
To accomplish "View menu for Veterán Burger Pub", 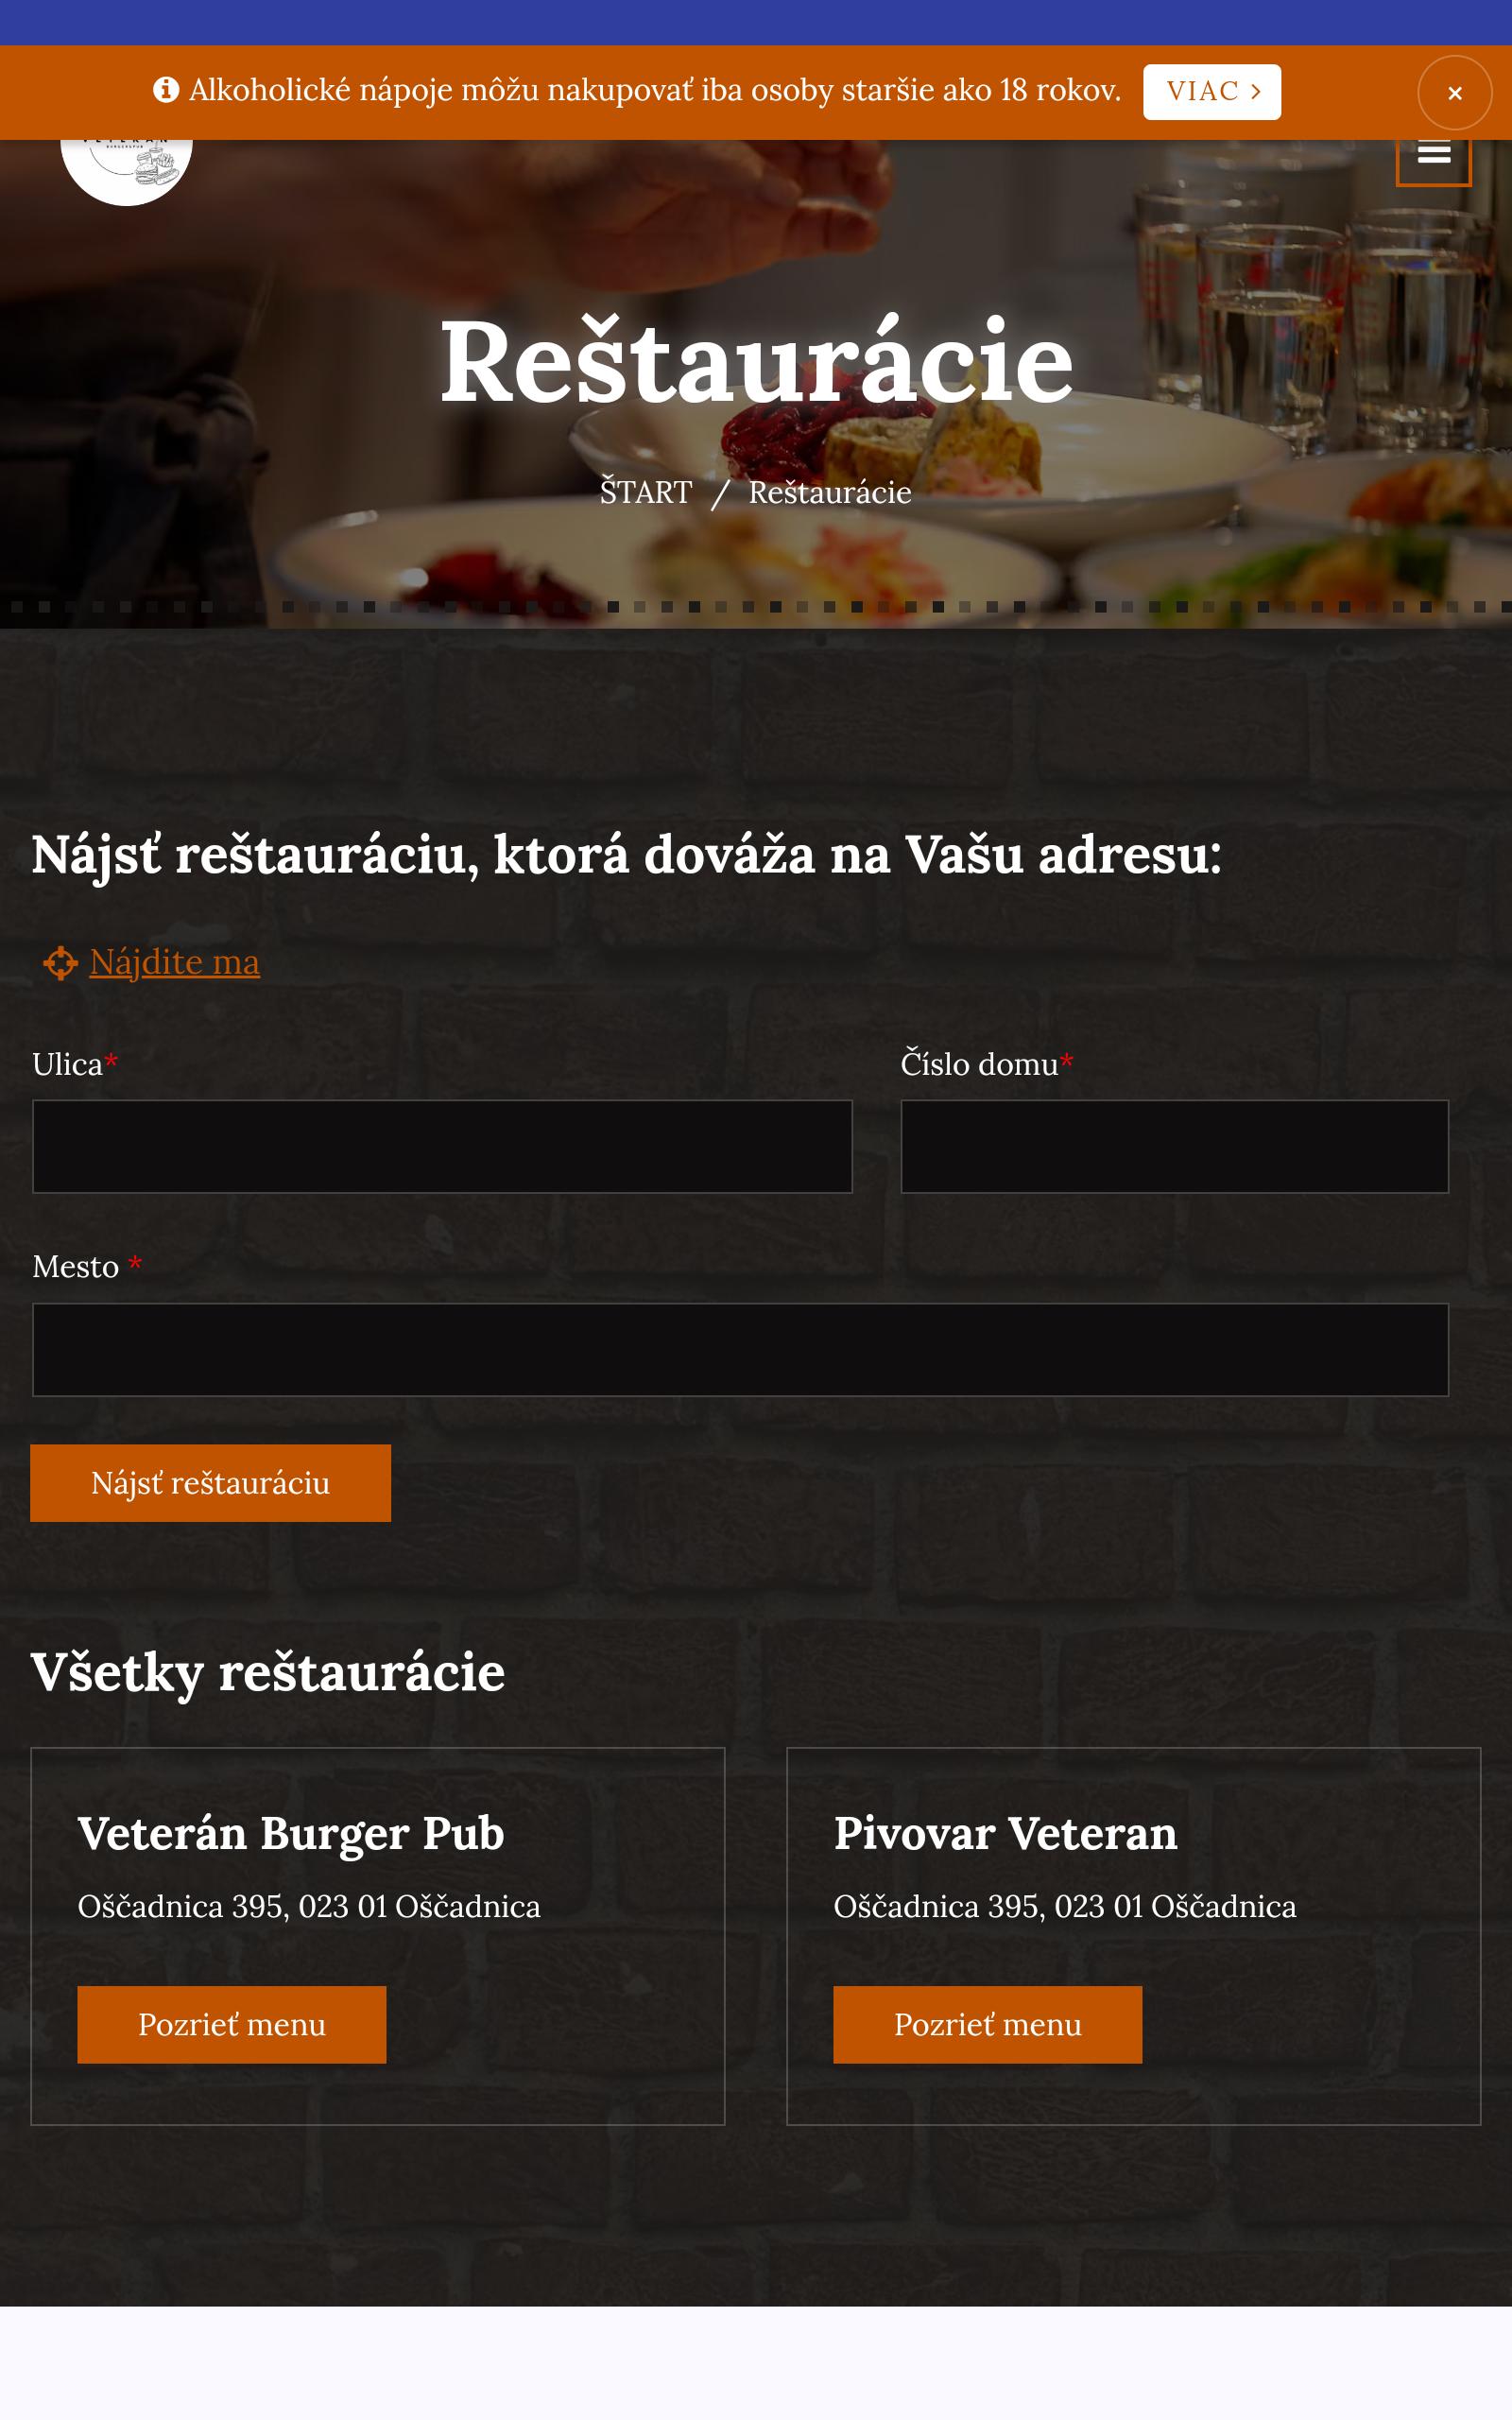I will pos(232,2025).
